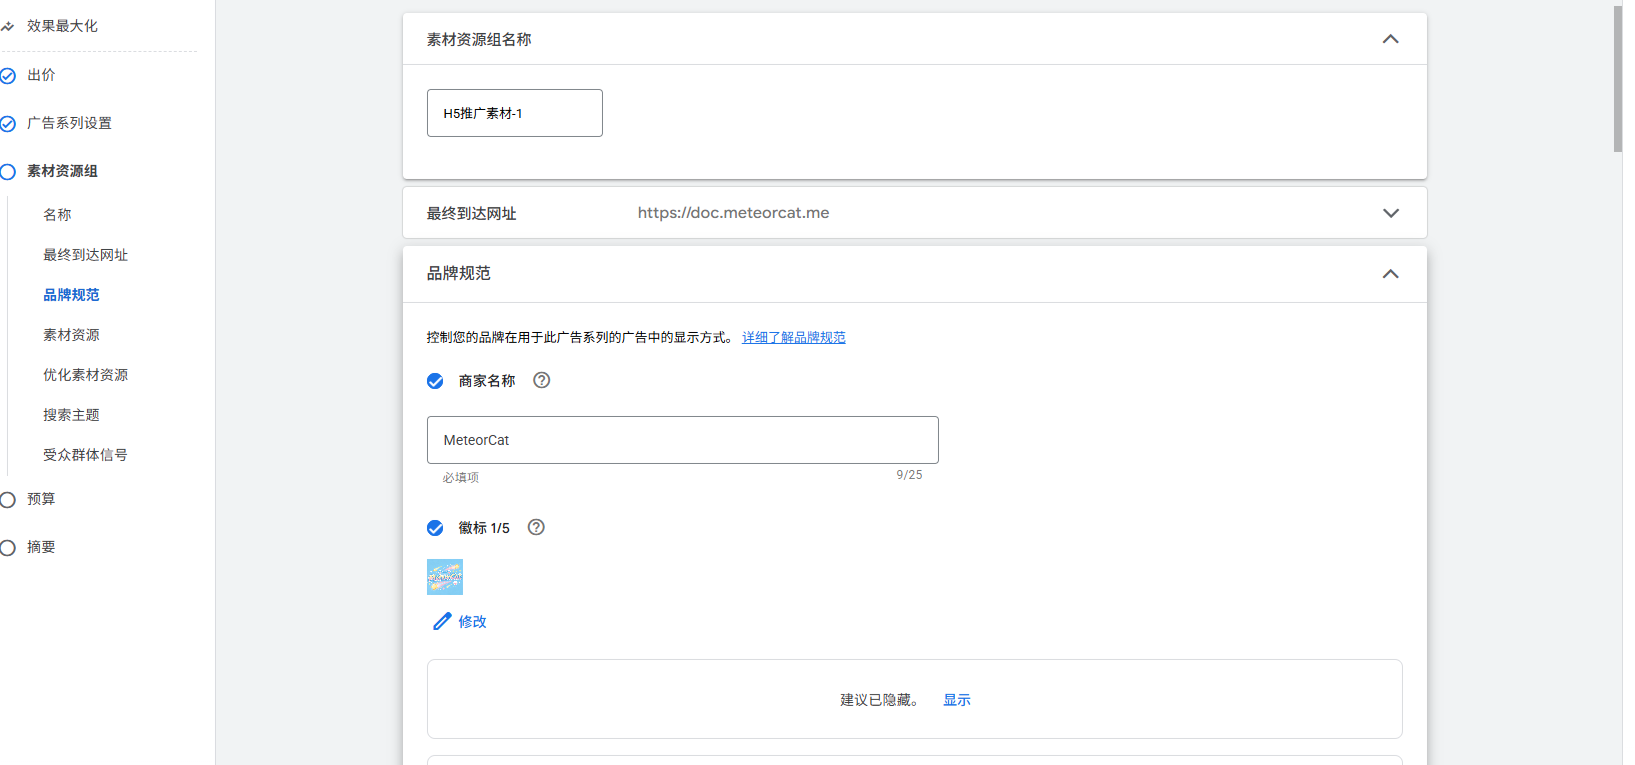
Task: Open help icon next to 商家名称
Action: click(542, 380)
